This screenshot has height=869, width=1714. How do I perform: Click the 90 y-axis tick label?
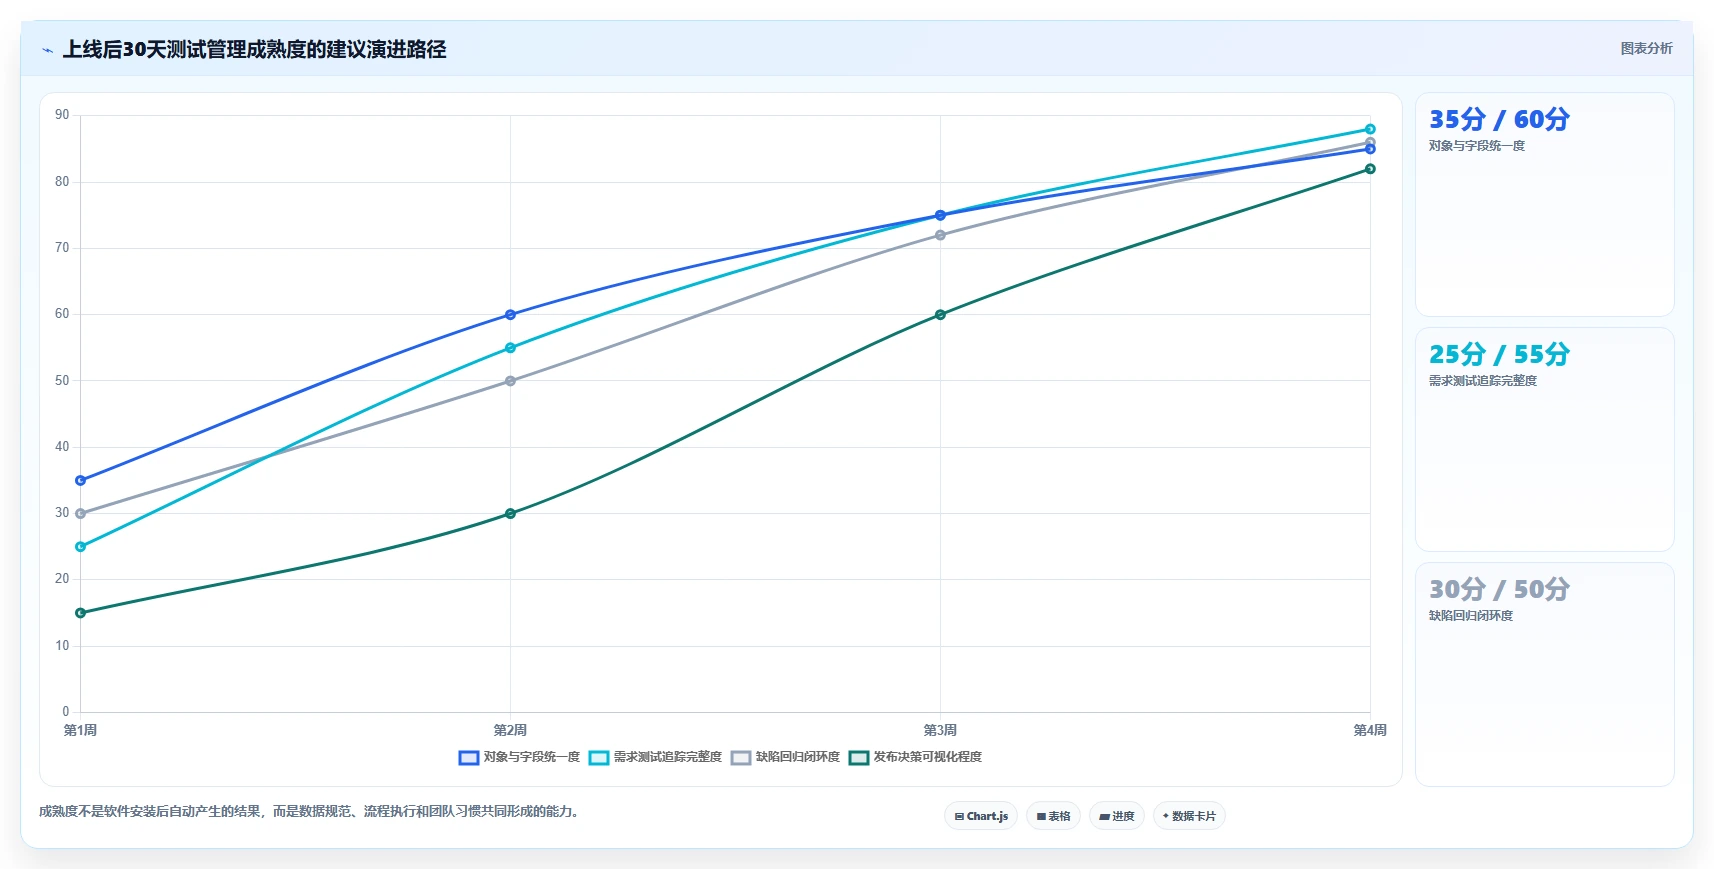tap(62, 115)
